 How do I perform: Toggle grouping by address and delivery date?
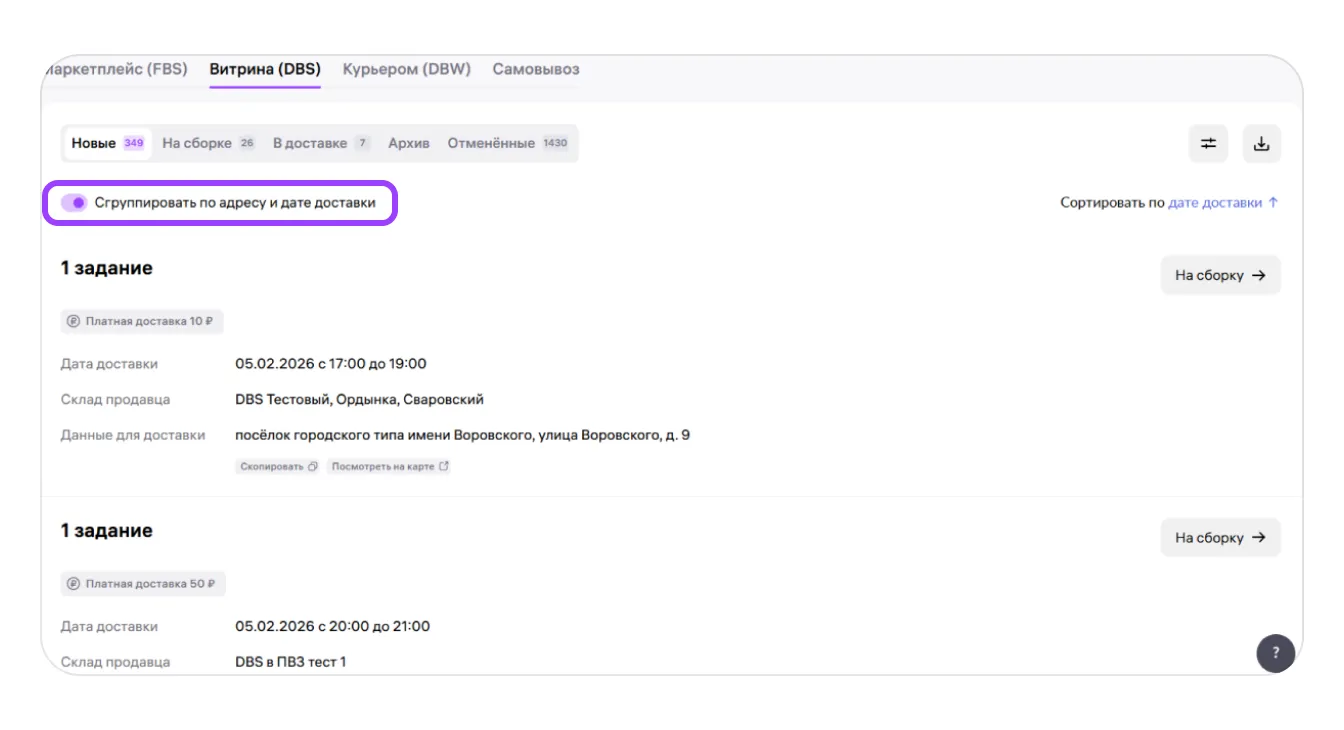coord(74,202)
